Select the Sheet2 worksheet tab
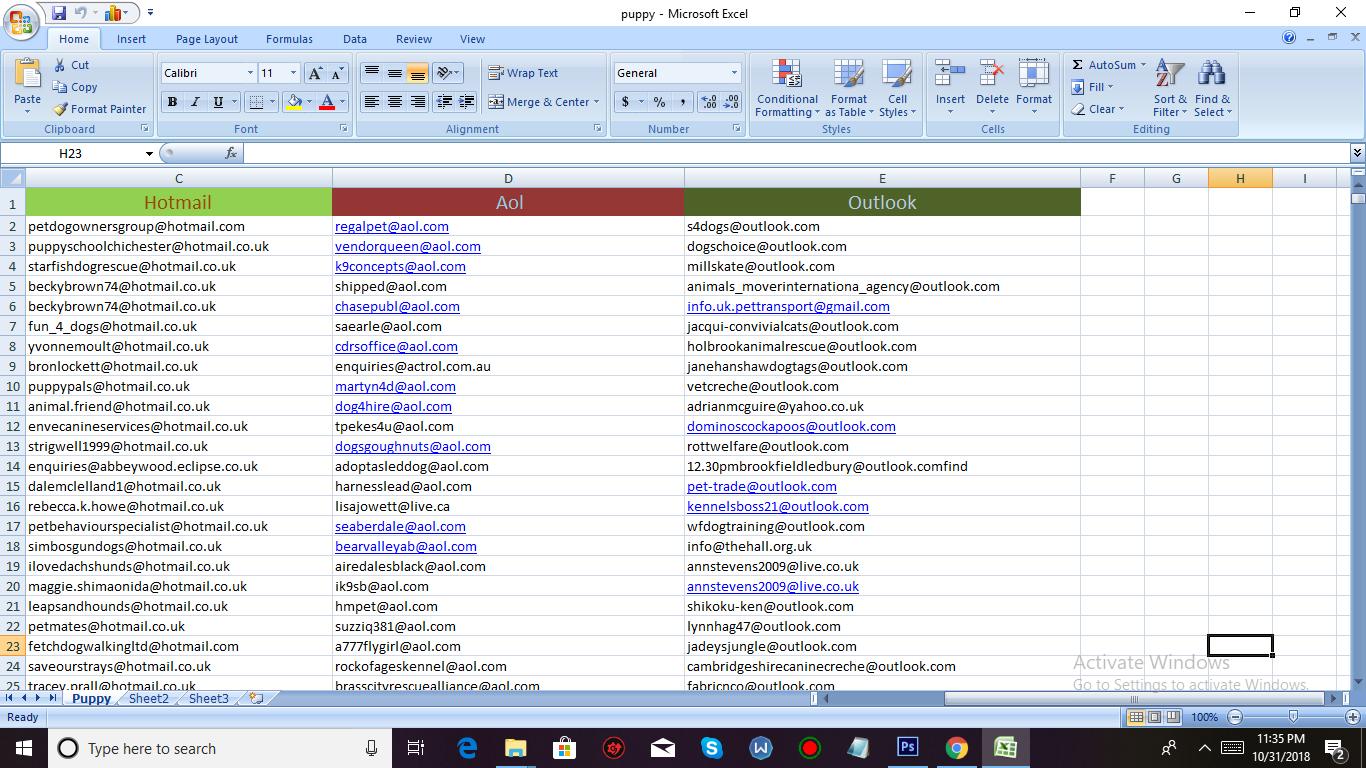Screen dimensions: 1366x768 (x=148, y=698)
